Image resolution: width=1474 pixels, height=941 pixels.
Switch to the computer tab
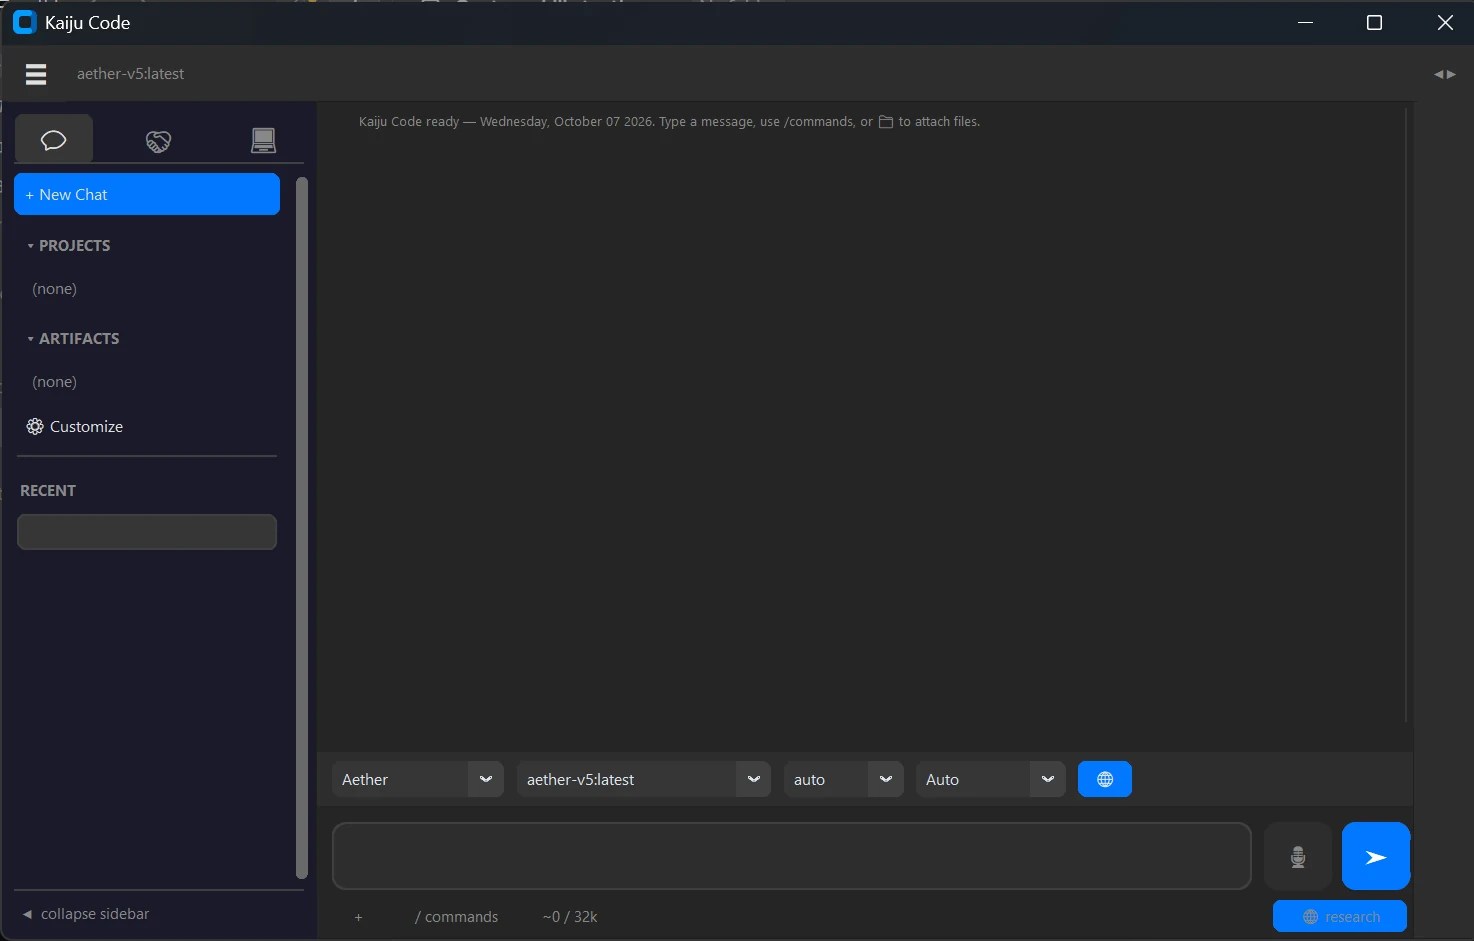[x=263, y=141]
